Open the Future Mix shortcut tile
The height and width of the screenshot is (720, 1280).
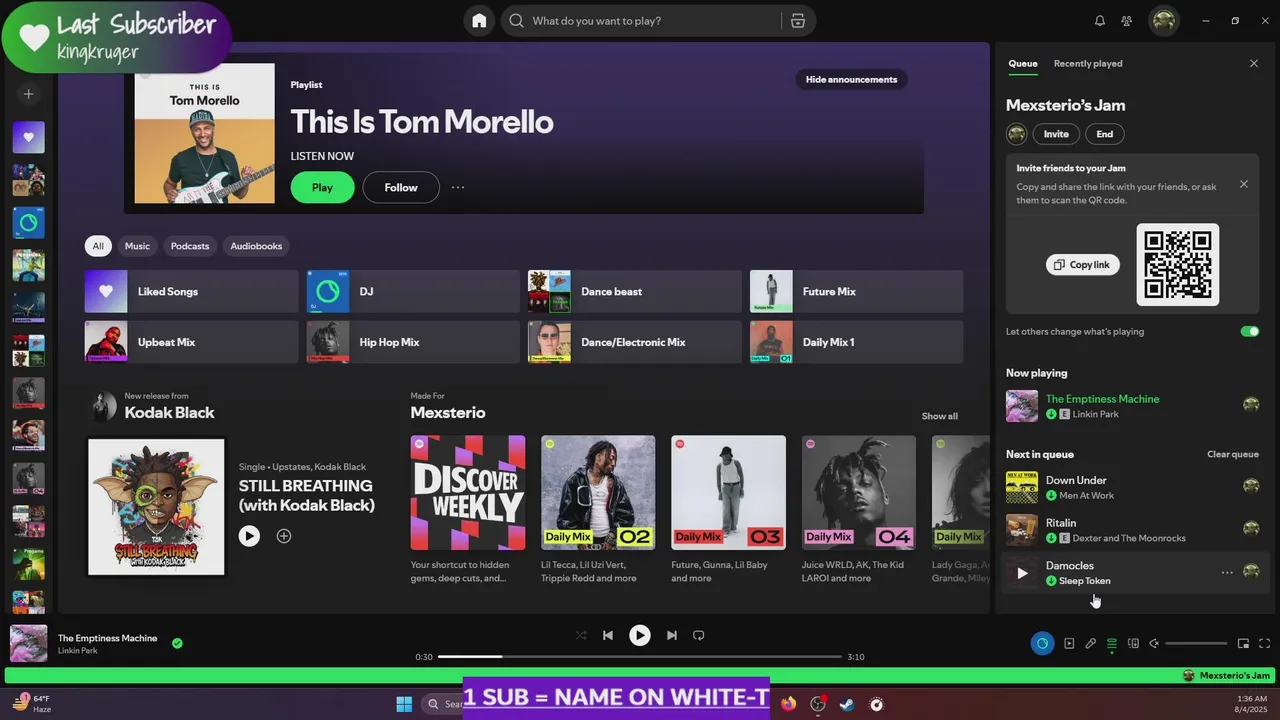click(857, 292)
